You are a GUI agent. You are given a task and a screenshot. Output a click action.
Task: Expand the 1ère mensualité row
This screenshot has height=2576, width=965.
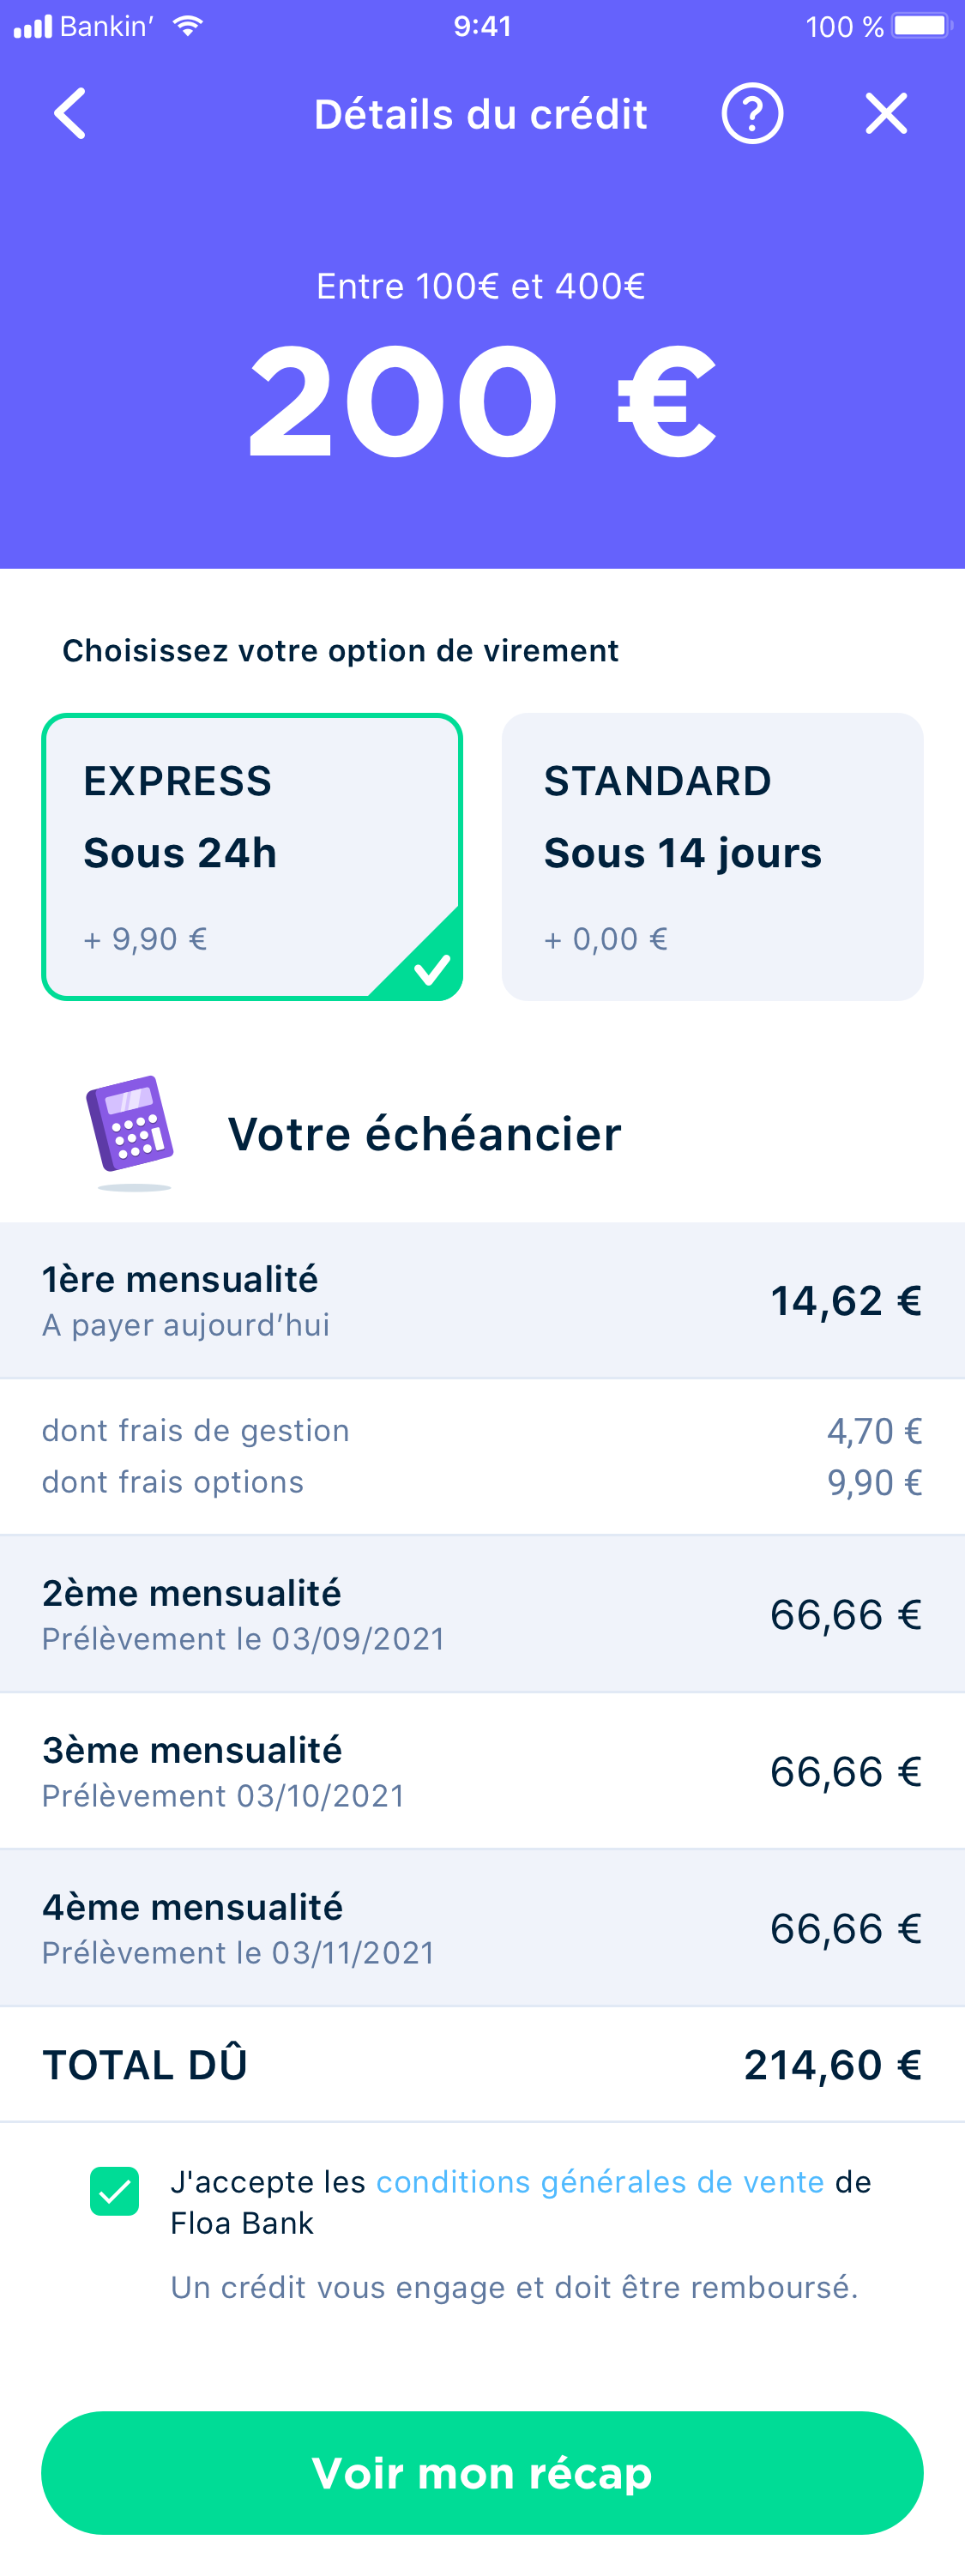click(x=482, y=1300)
